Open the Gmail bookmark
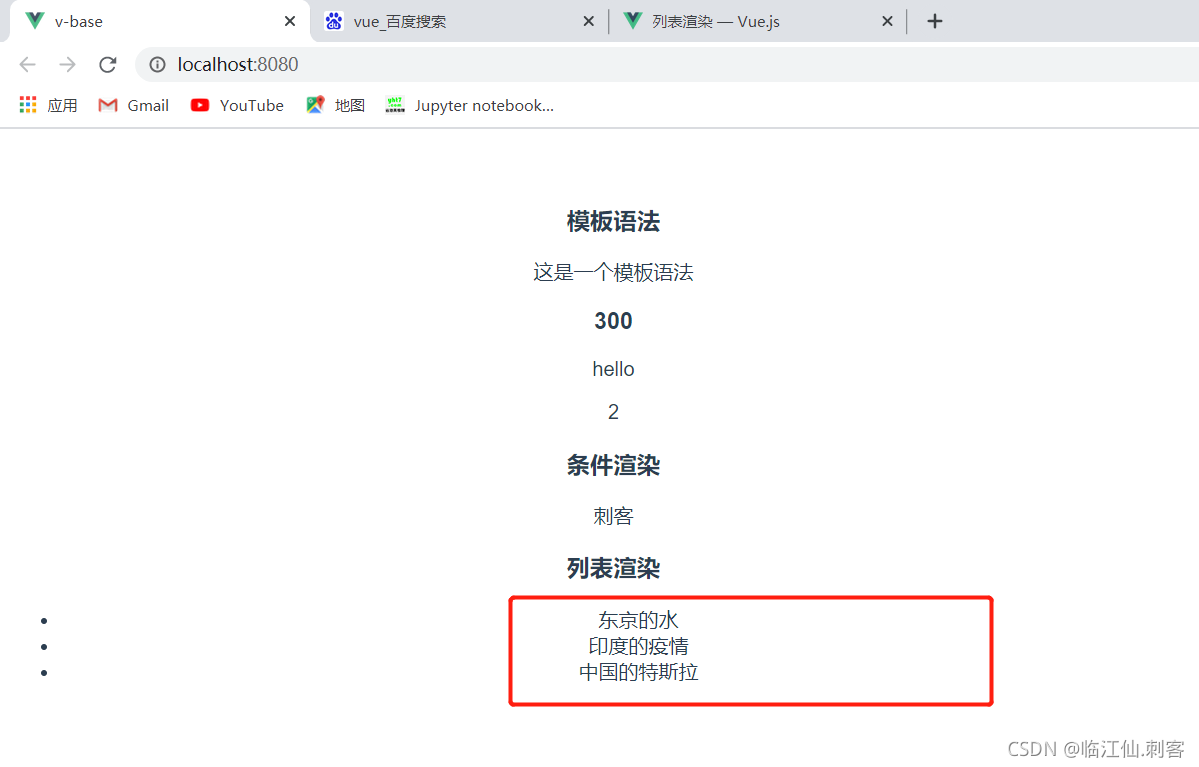The width and height of the screenshot is (1199, 767). (134, 106)
